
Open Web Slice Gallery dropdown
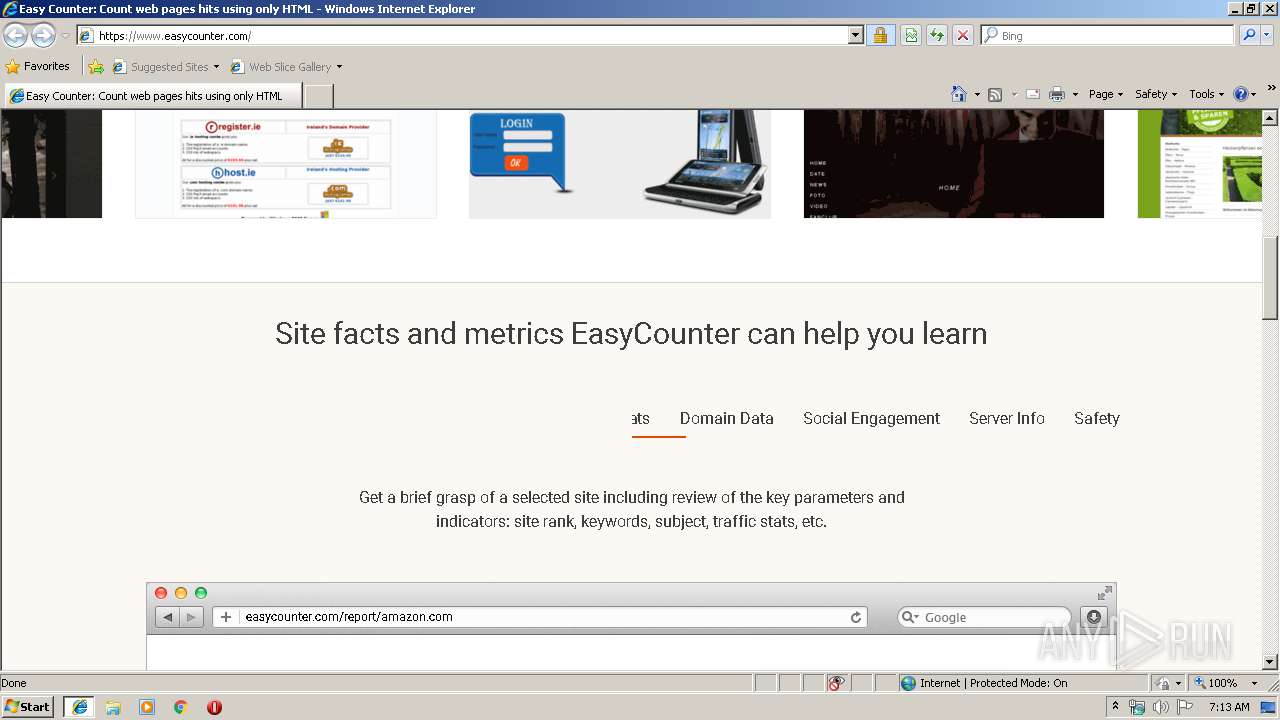pos(286,67)
